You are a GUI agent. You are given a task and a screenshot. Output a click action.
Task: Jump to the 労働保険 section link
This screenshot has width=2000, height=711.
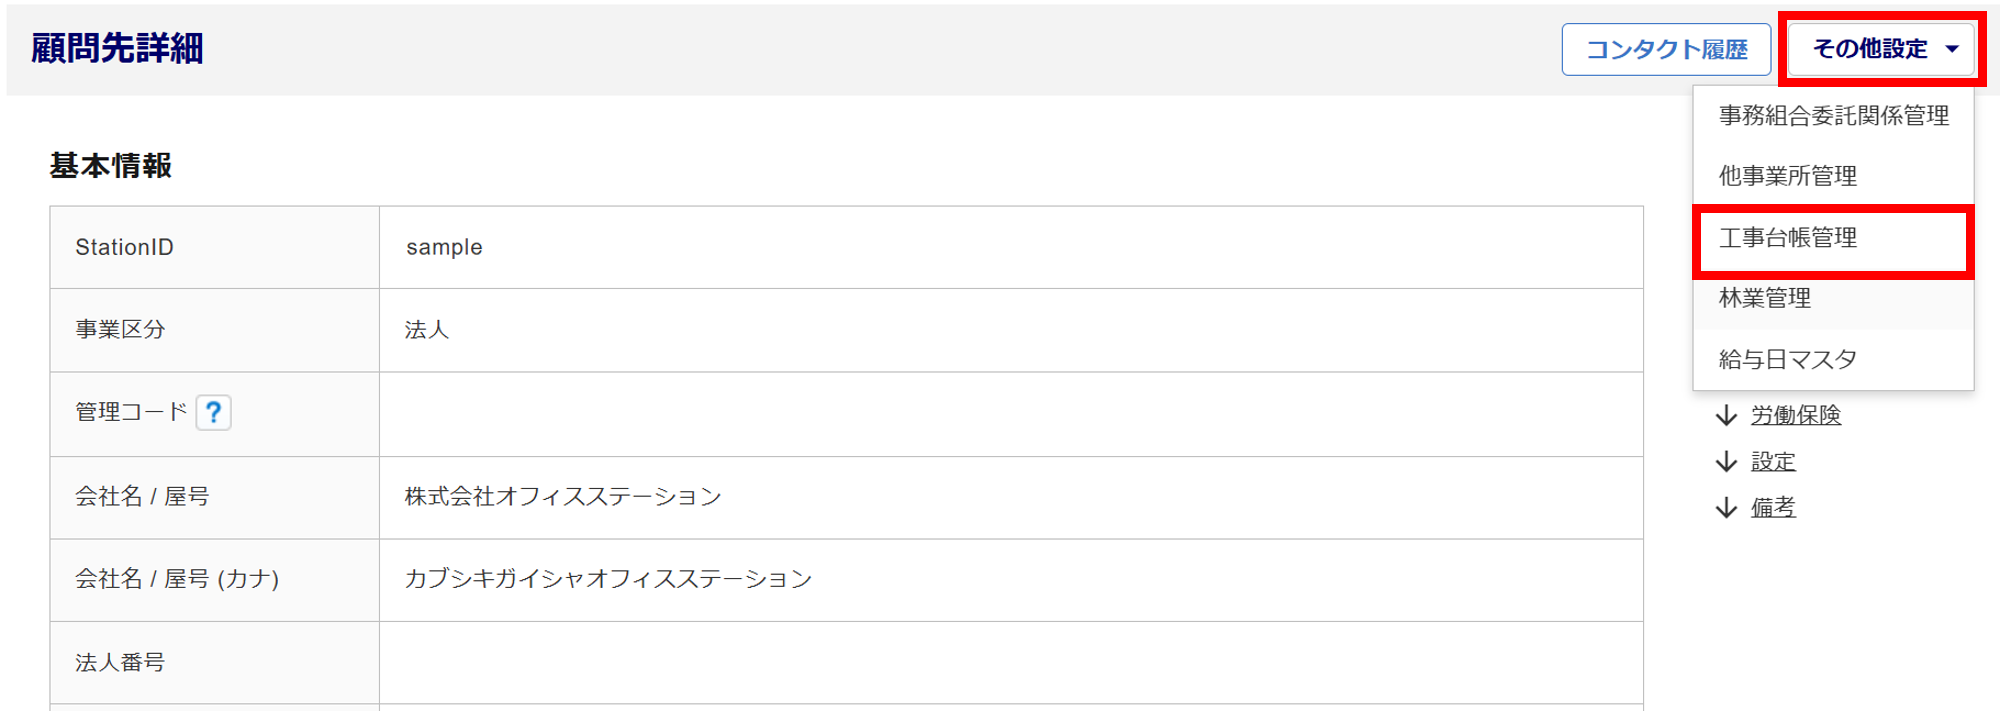click(1795, 415)
